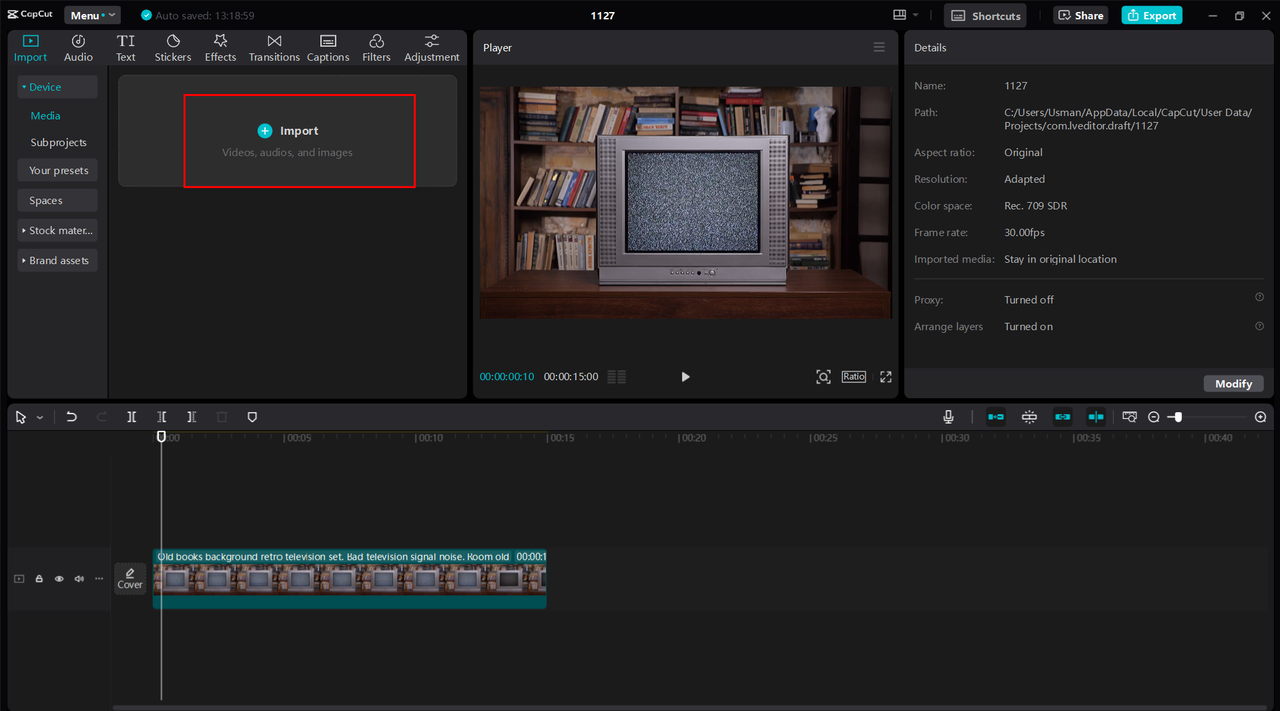Screen dimensions: 1280x711
Task: Open the Text tab
Action: click(x=125, y=48)
